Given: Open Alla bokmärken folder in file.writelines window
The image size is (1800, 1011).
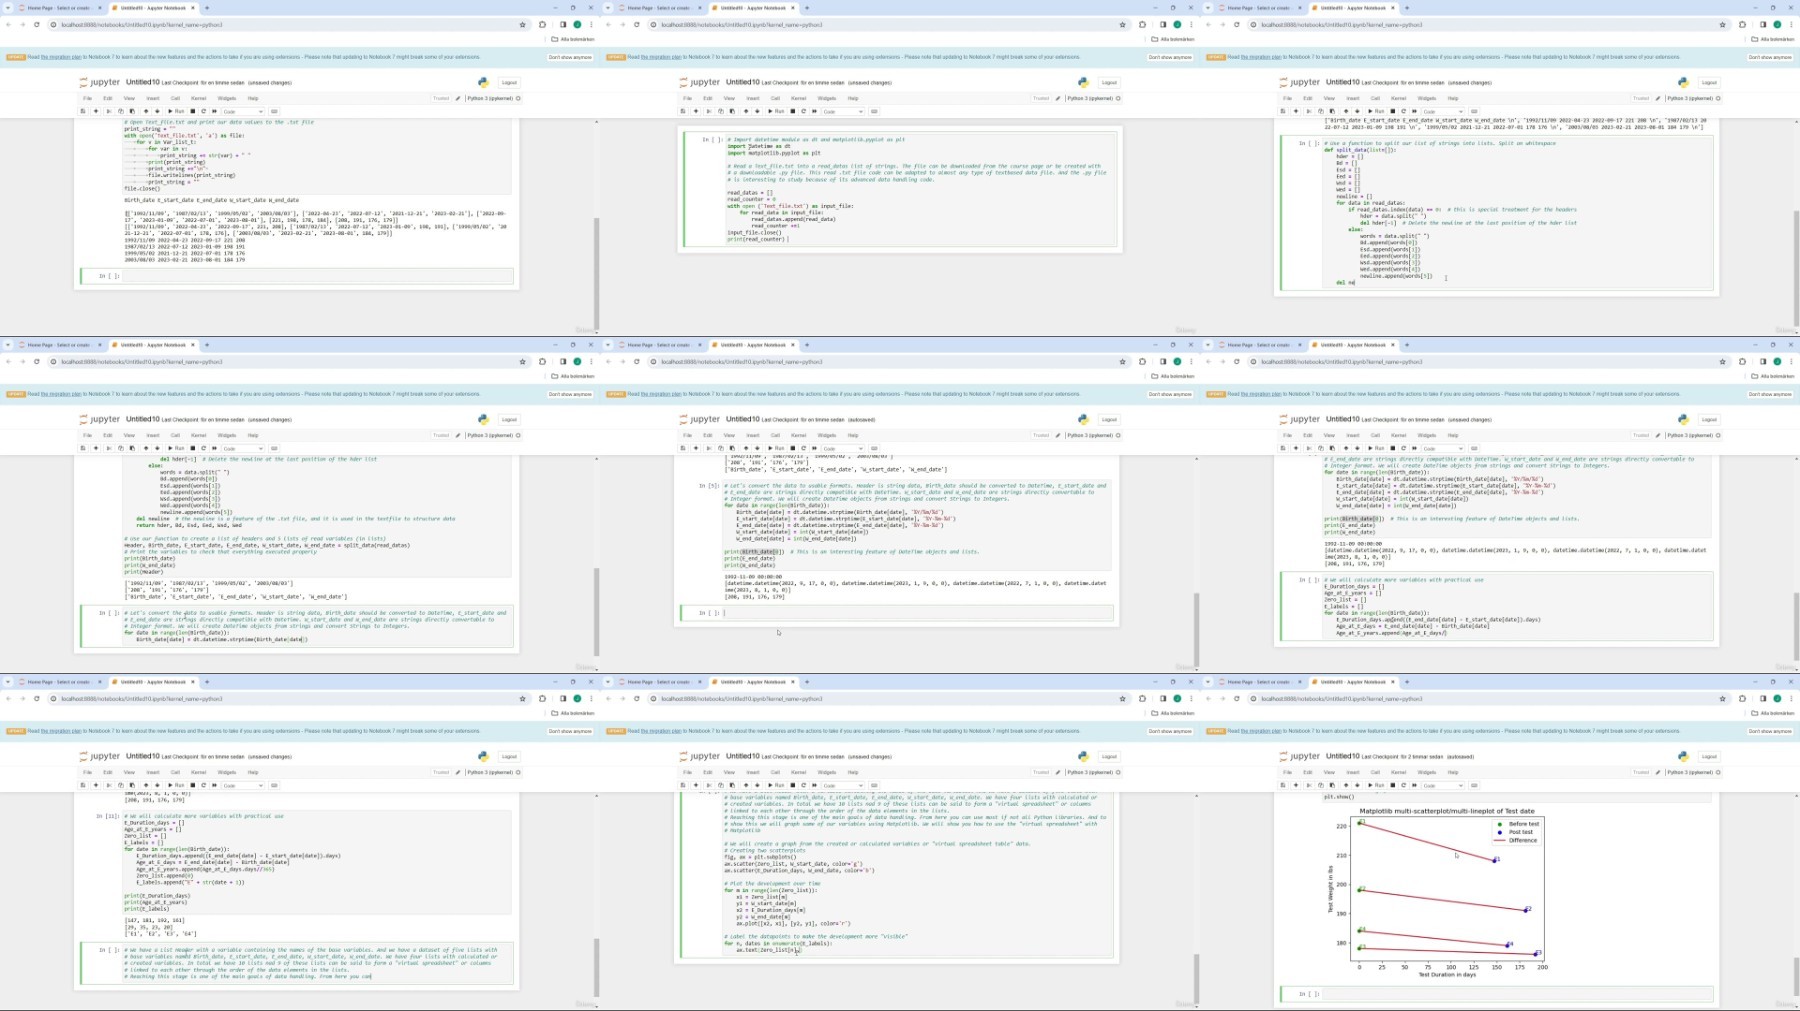Looking at the screenshot, I should 573,39.
